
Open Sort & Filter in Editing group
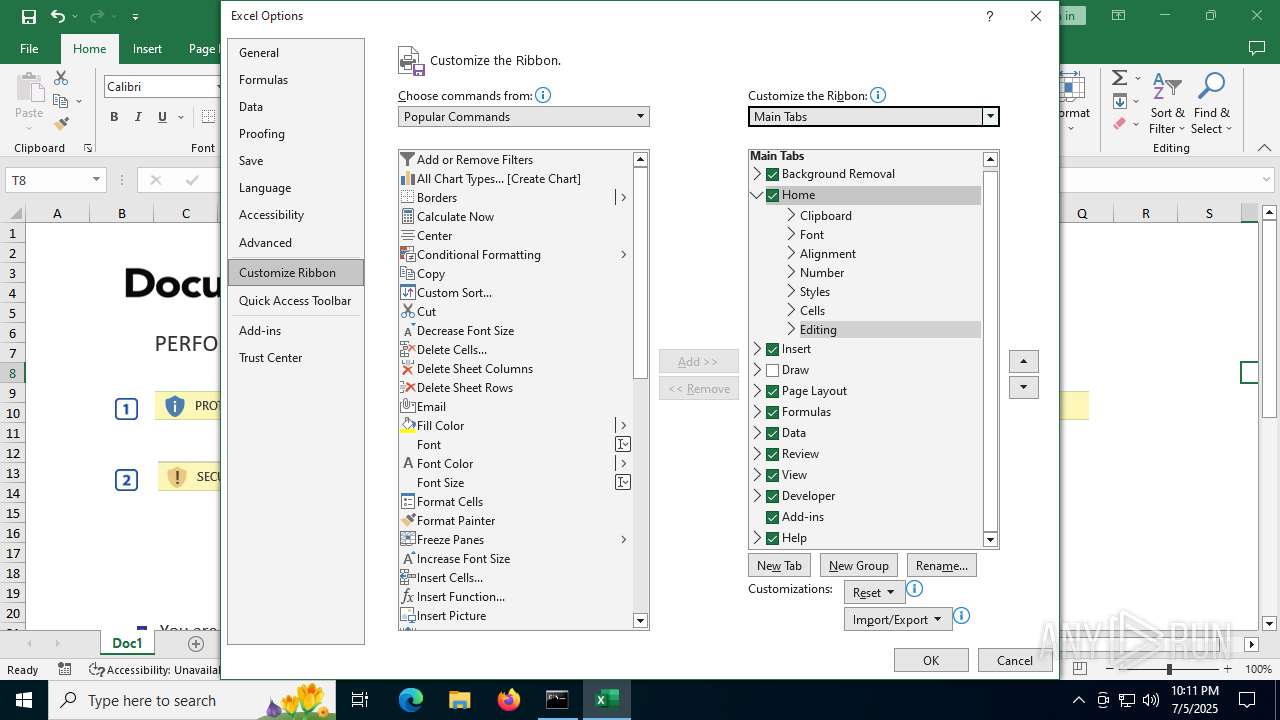1167,104
